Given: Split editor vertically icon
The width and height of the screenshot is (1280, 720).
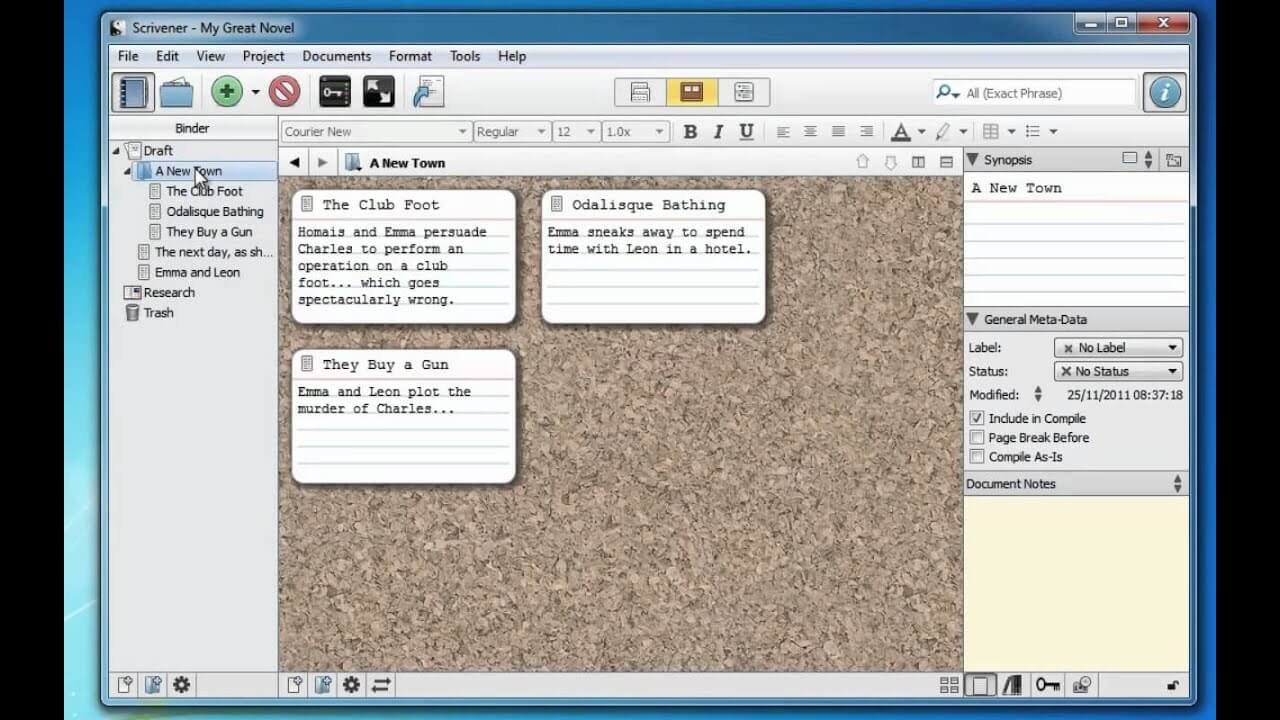Looking at the screenshot, I should click(x=918, y=162).
